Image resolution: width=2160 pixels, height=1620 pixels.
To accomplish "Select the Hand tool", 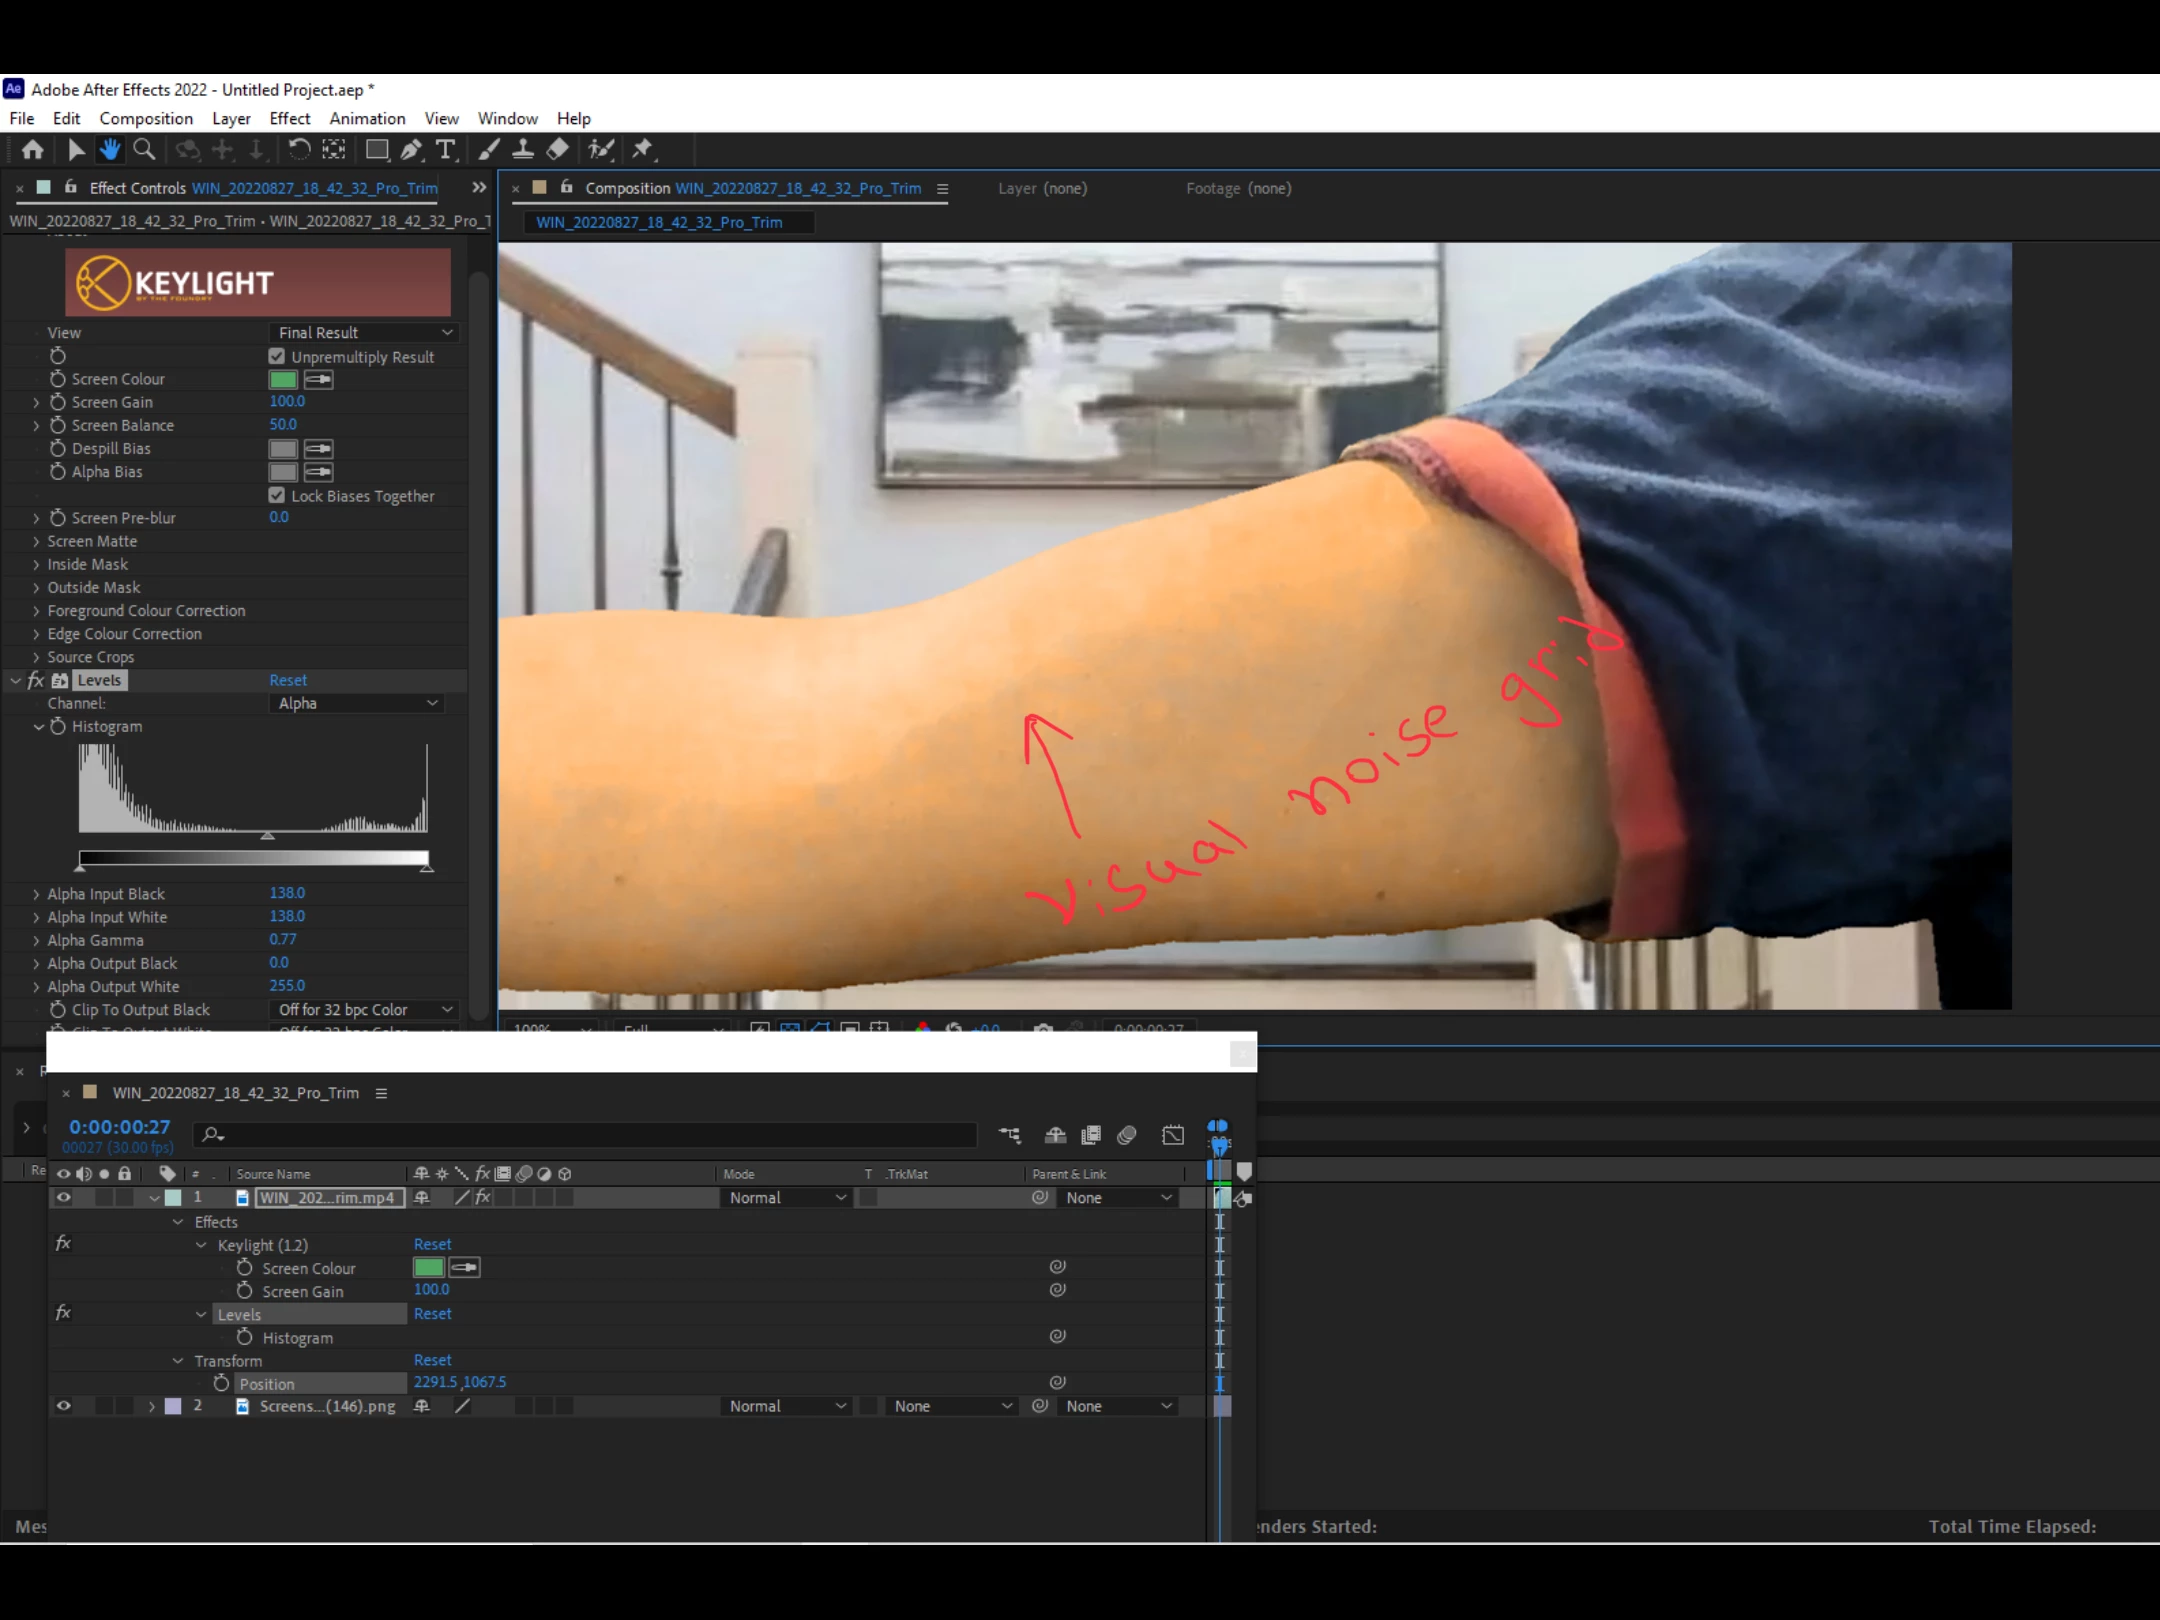I will click(x=110, y=150).
